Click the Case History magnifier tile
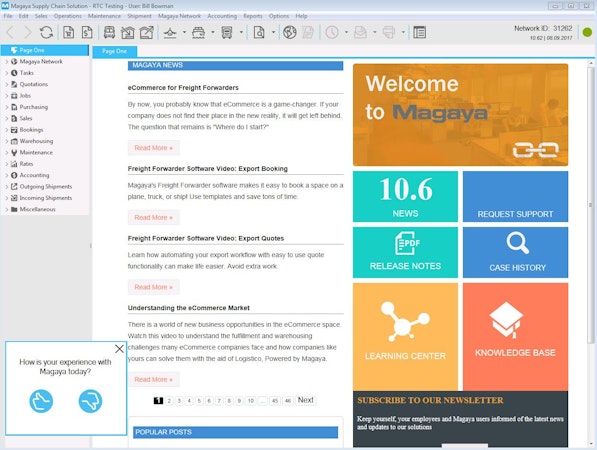Screen dimensions: 597x450 [x=515, y=252]
